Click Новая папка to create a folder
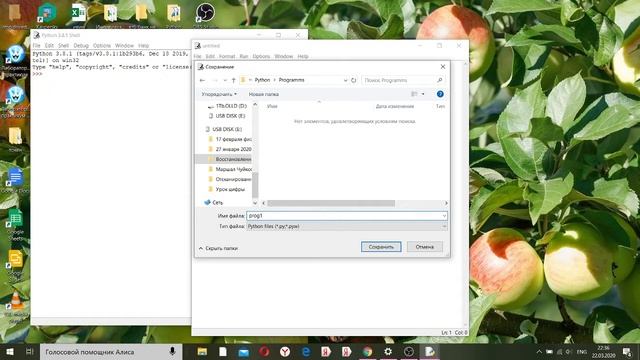This screenshot has width=640, height=360. 264,94
